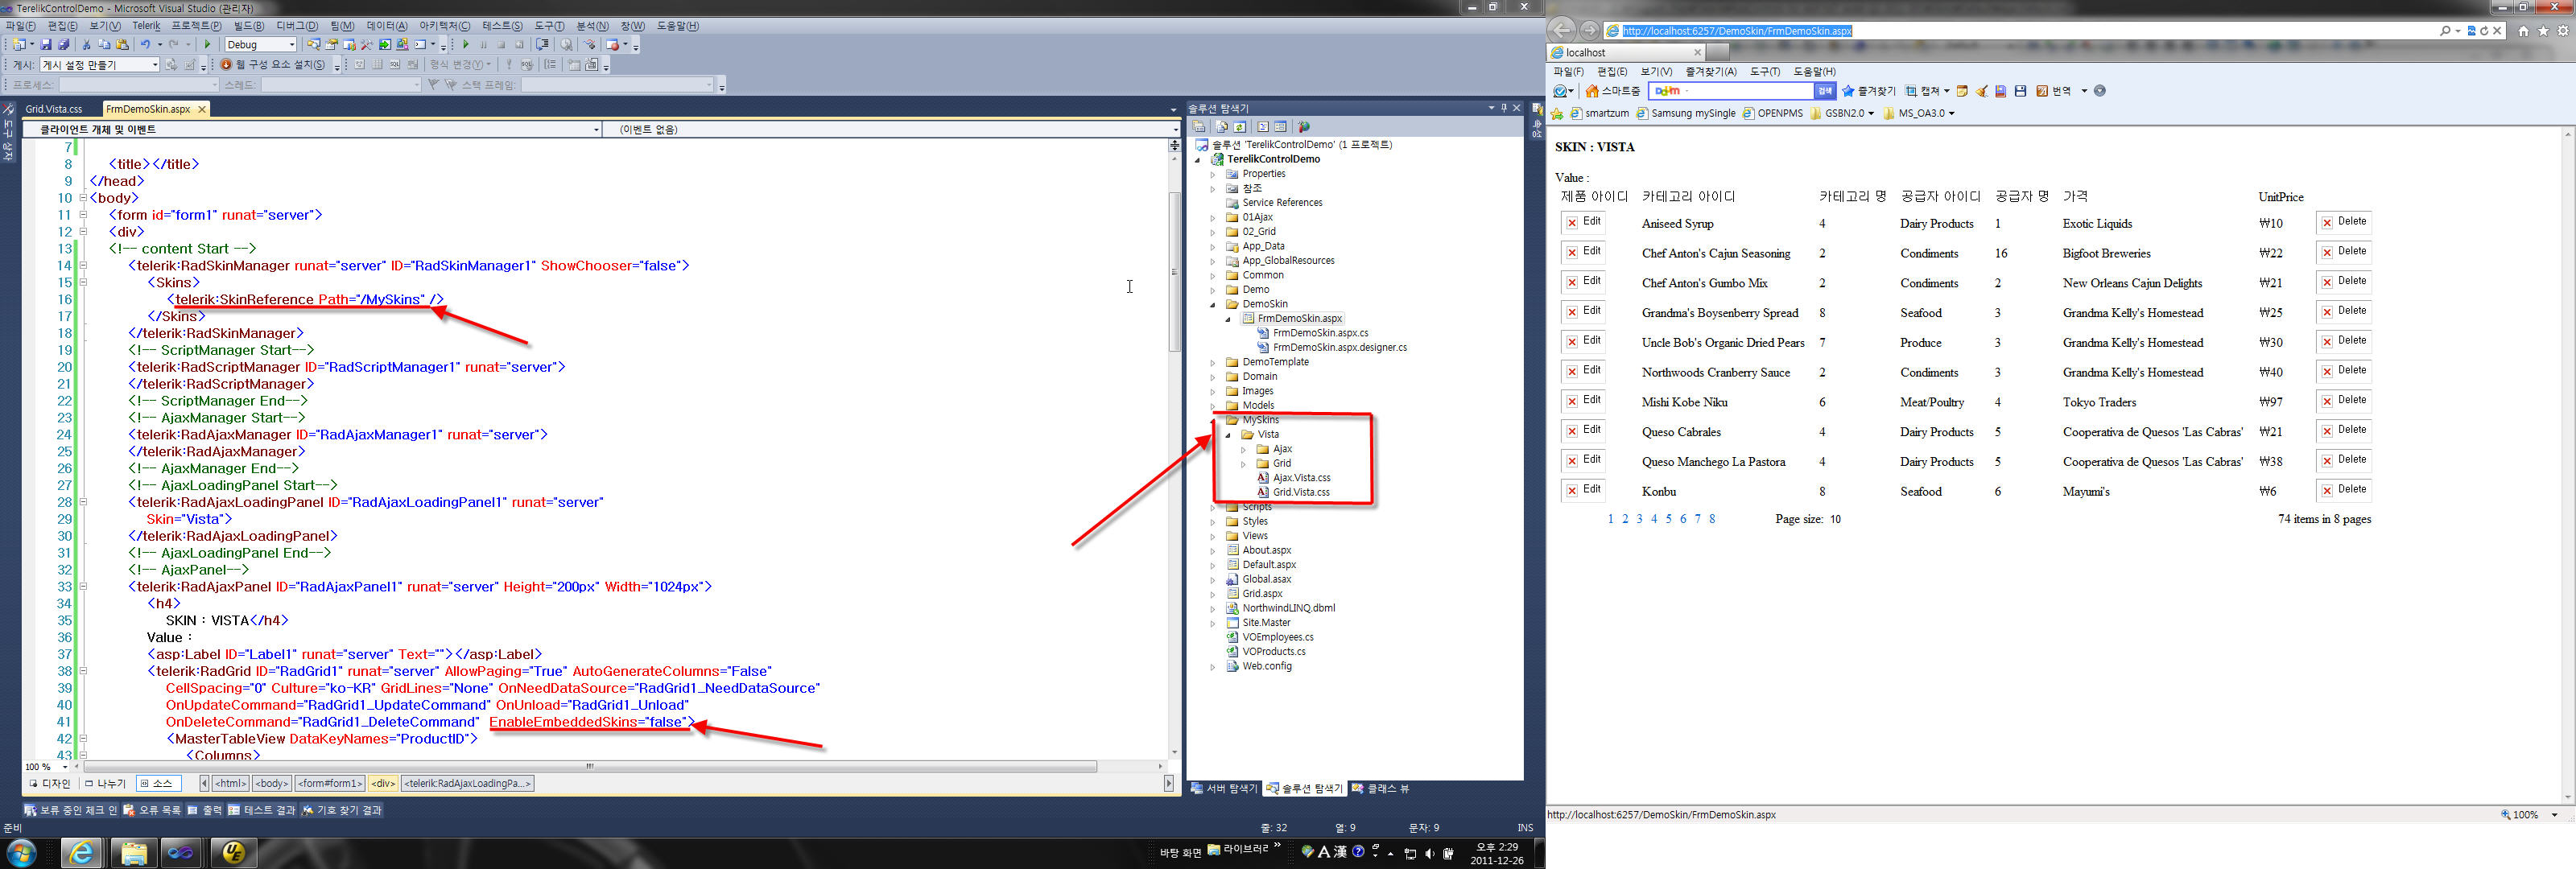The width and height of the screenshot is (2576, 869).
Task: Collapse the MySkins folder tree node
Action: click(x=1213, y=420)
